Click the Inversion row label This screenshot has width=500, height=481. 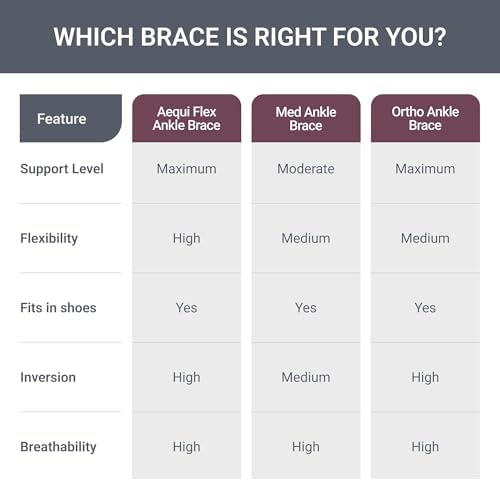point(48,377)
